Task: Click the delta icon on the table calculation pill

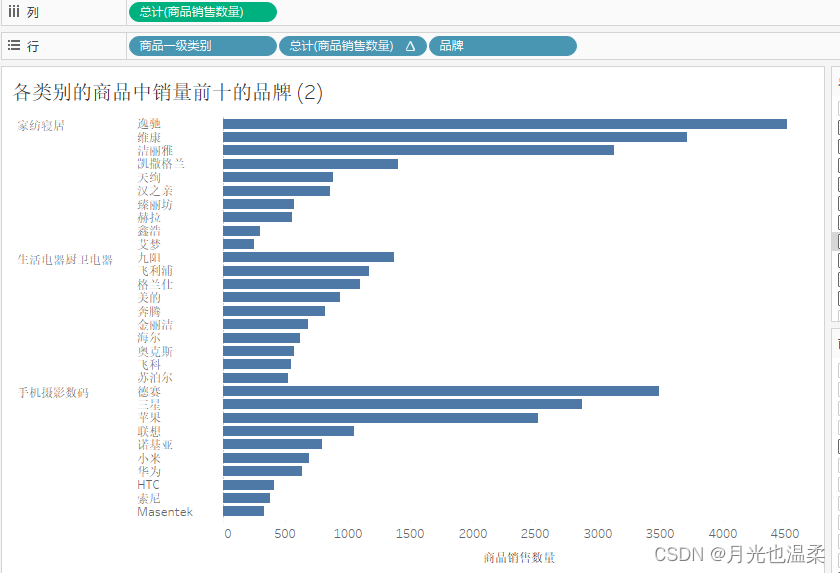Action: pos(410,46)
